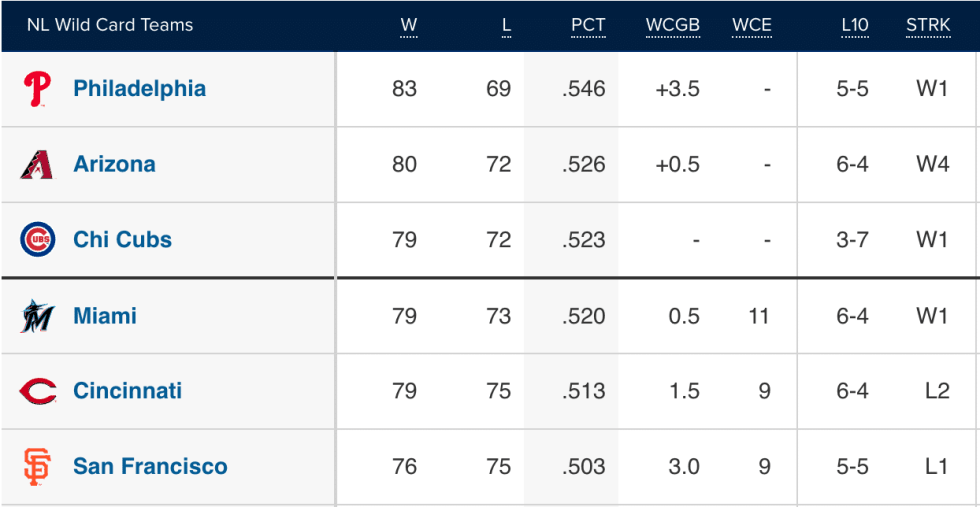The height and width of the screenshot is (507, 980).
Task: Open the San Francisco team link
Action: pyautogui.click(x=150, y=466)
